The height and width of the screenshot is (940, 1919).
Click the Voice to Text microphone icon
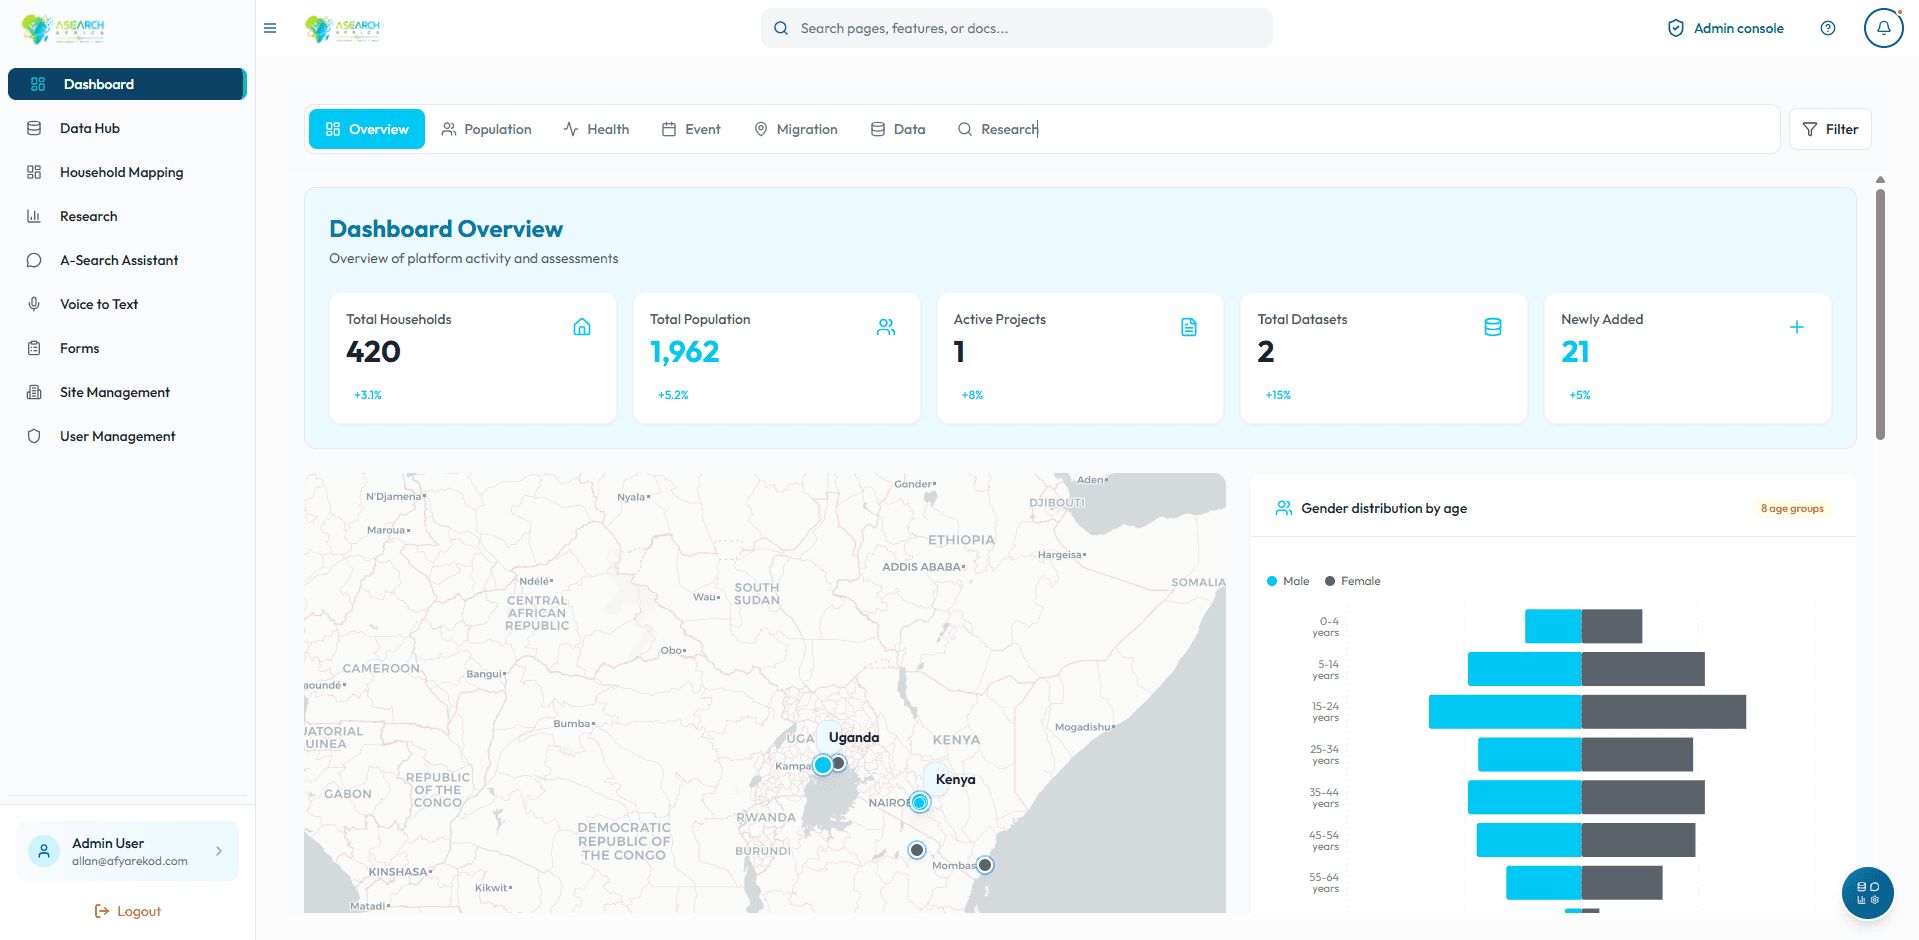point(34,304)
